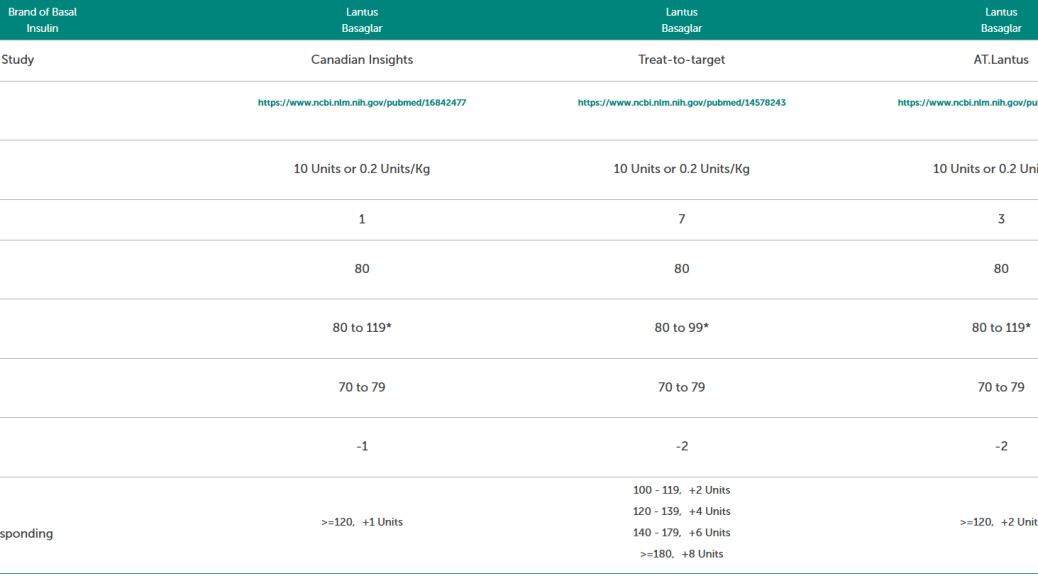Click the -1 cell under Canadian Insights

(x=361, y=447)
